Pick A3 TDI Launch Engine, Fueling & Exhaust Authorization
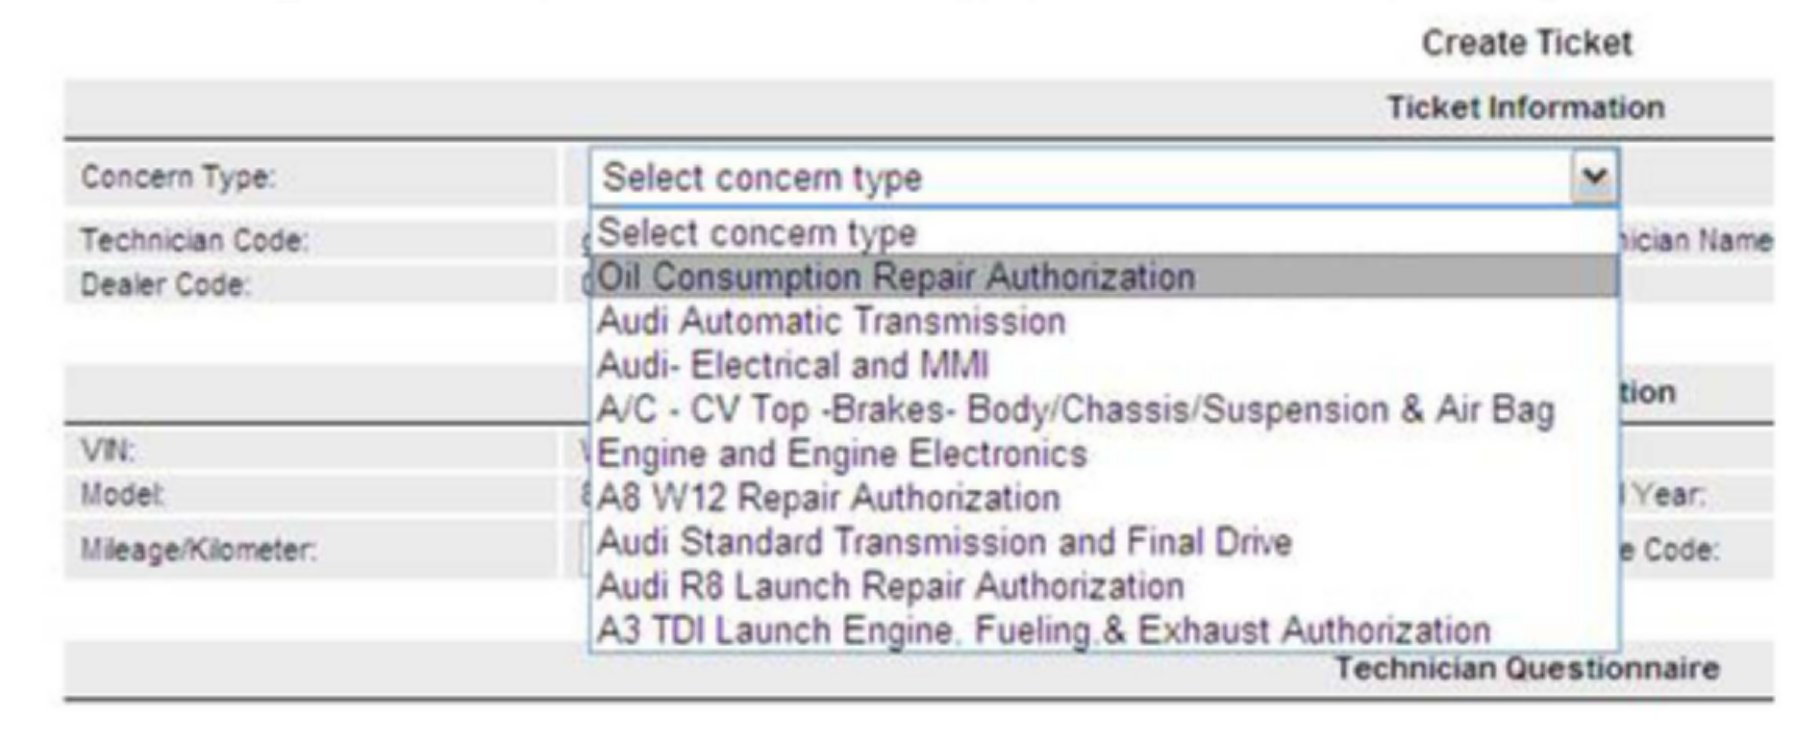1813x733 pixels. pyautogui.click(x=1043, y=630)
